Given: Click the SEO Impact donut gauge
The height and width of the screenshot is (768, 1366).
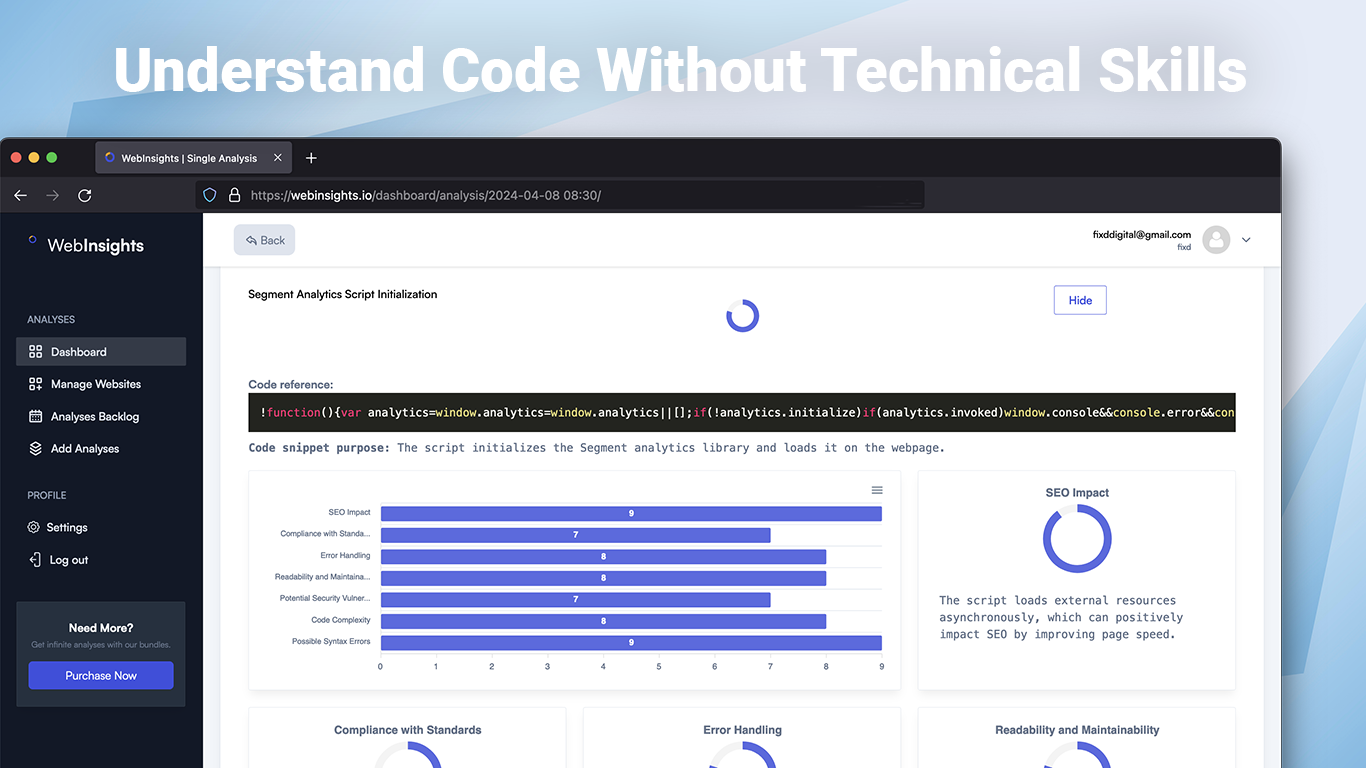Looking at the screenshot, I should (x=1077, y=539).
